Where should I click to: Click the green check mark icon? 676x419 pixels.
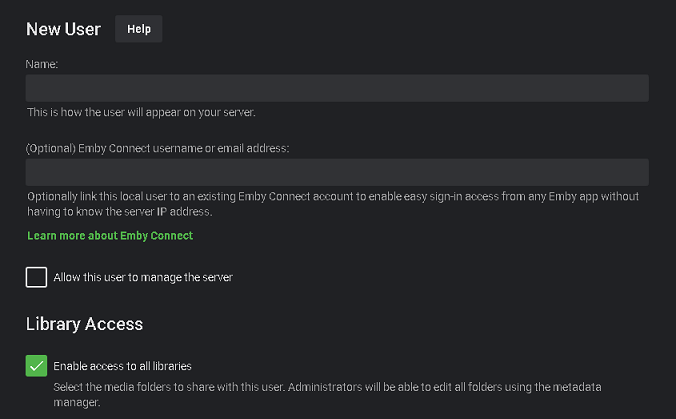click(x=36, y=366)
